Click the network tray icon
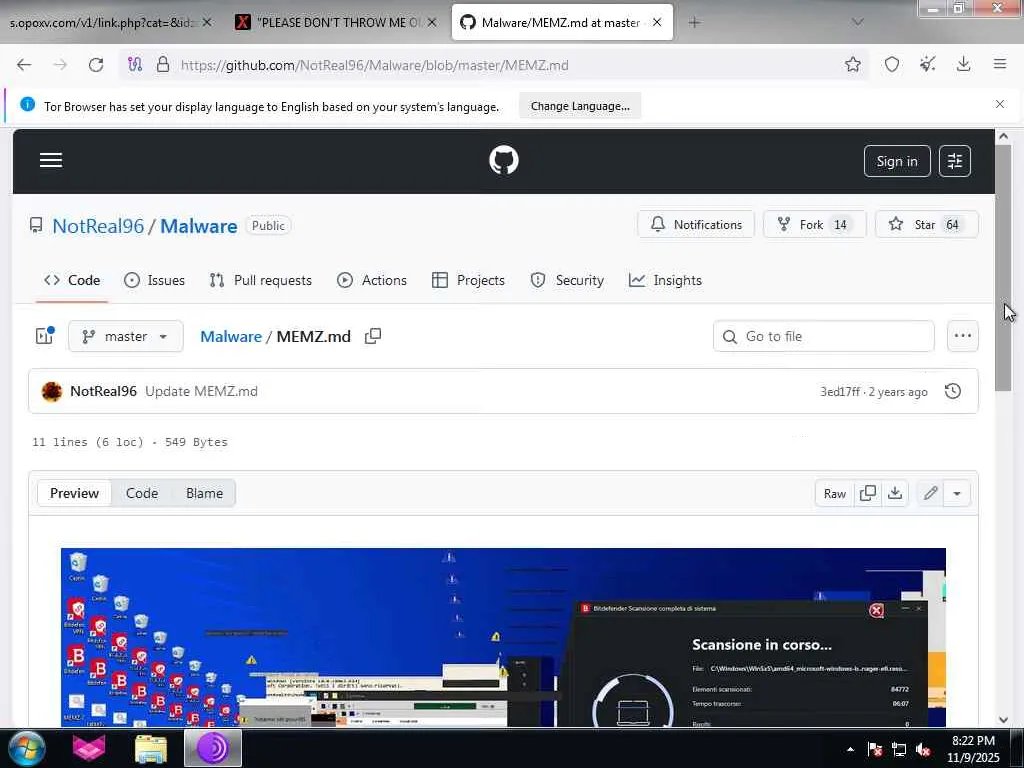The height and width of the screenshot is (768, 1024). [899, 750]
